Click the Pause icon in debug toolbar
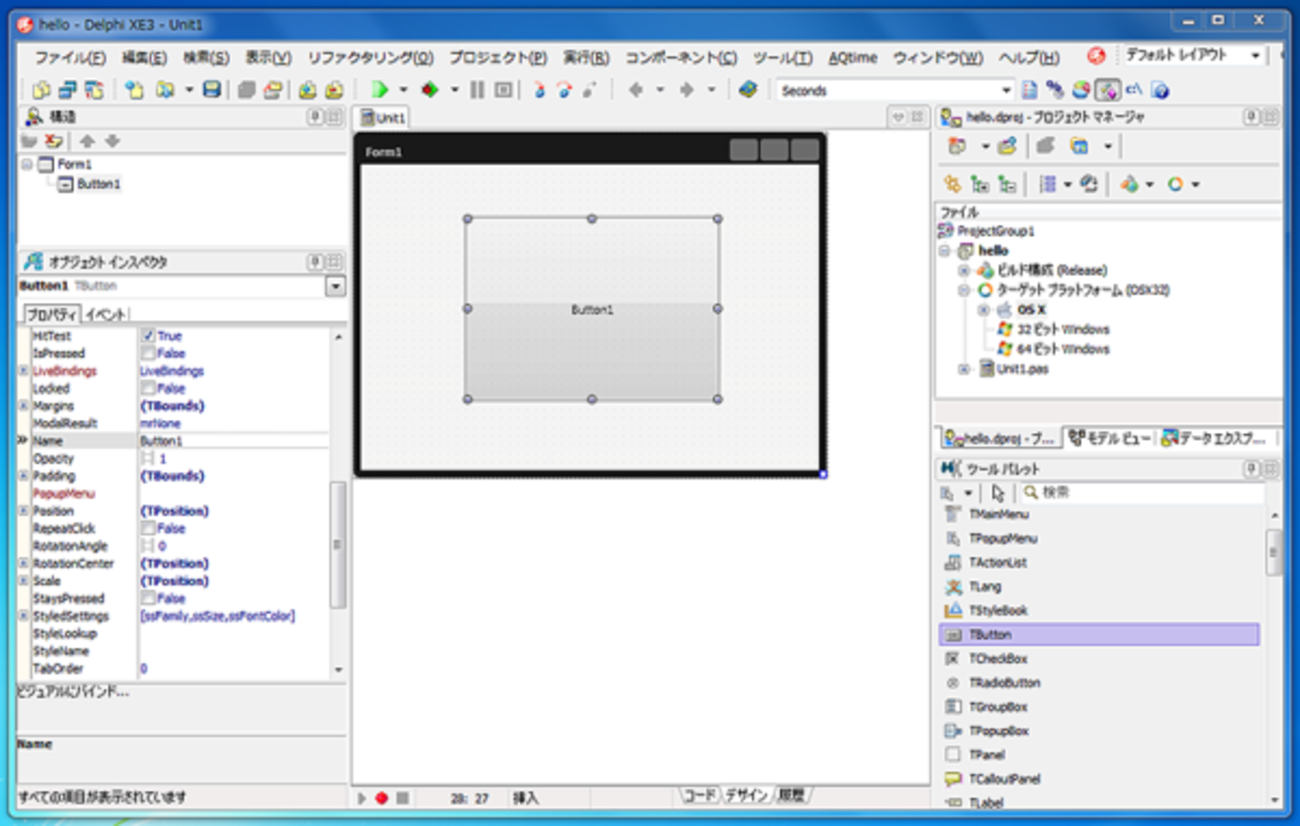The height and width of the screenshot is (826, 1300). (477, 90)
